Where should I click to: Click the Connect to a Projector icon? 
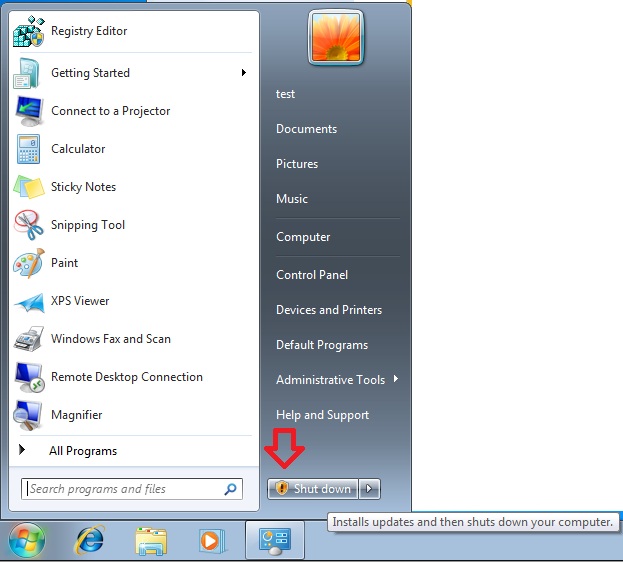[x=28, y=111]
